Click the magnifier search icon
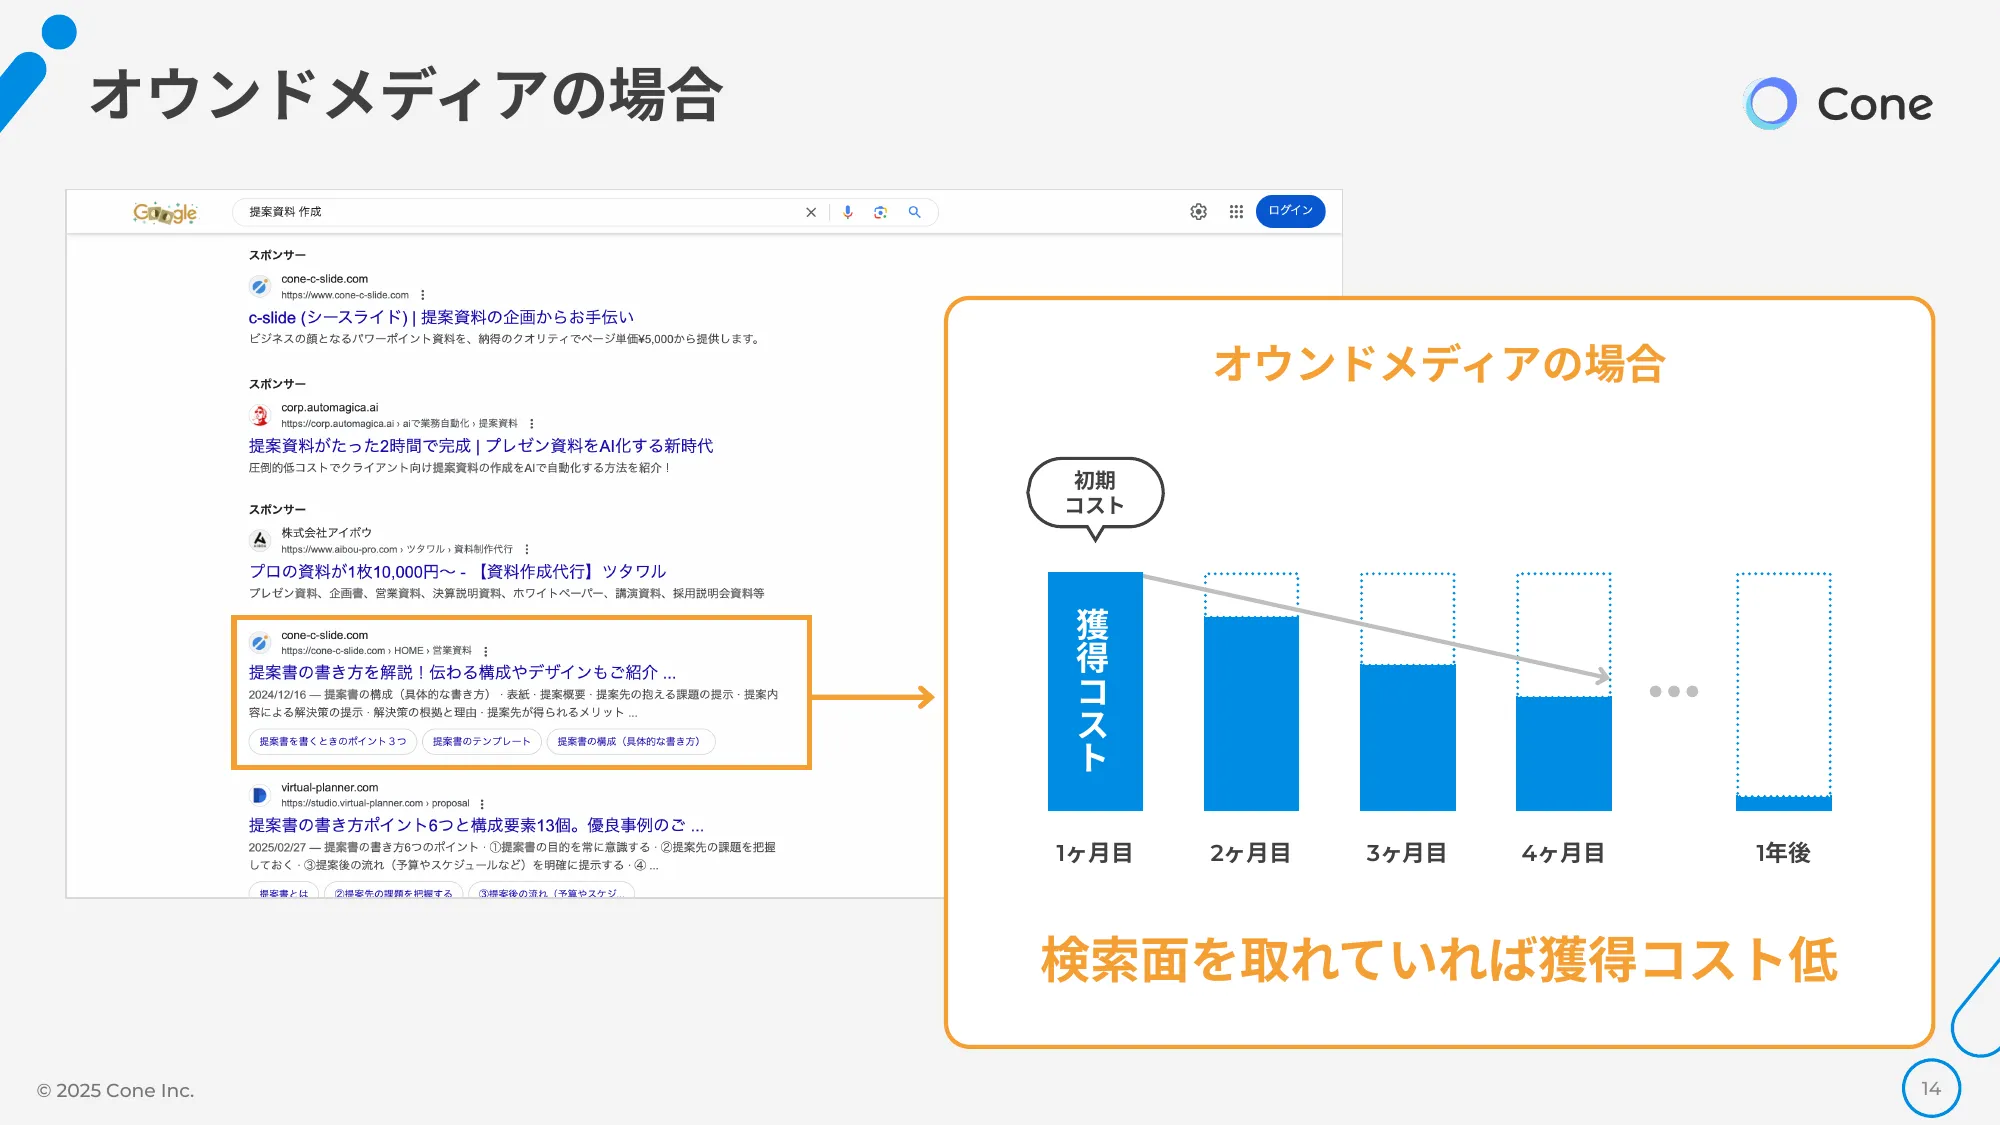 pos(915,212)
